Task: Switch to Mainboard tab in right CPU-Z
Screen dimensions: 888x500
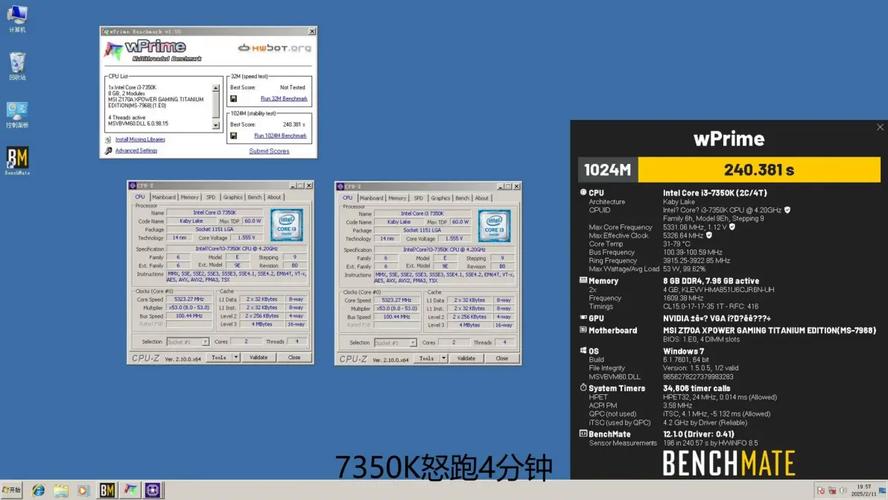Action: tap(372, 198)
